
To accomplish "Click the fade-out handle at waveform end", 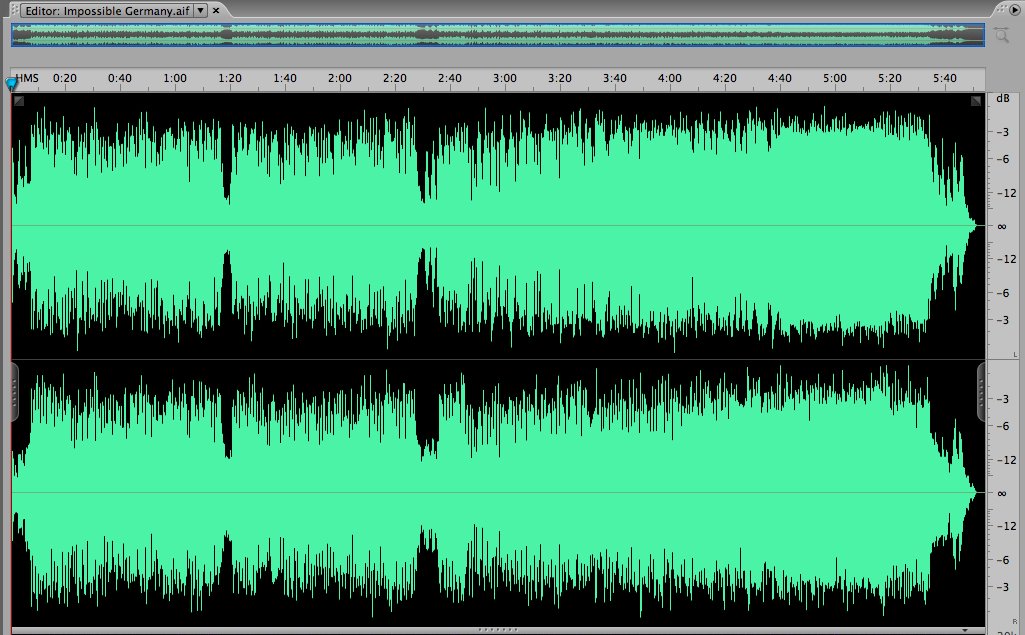I will [976, 101].
